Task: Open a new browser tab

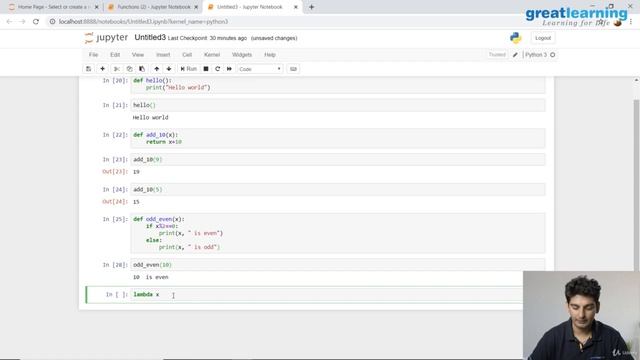Action: [x=311, y=7]
